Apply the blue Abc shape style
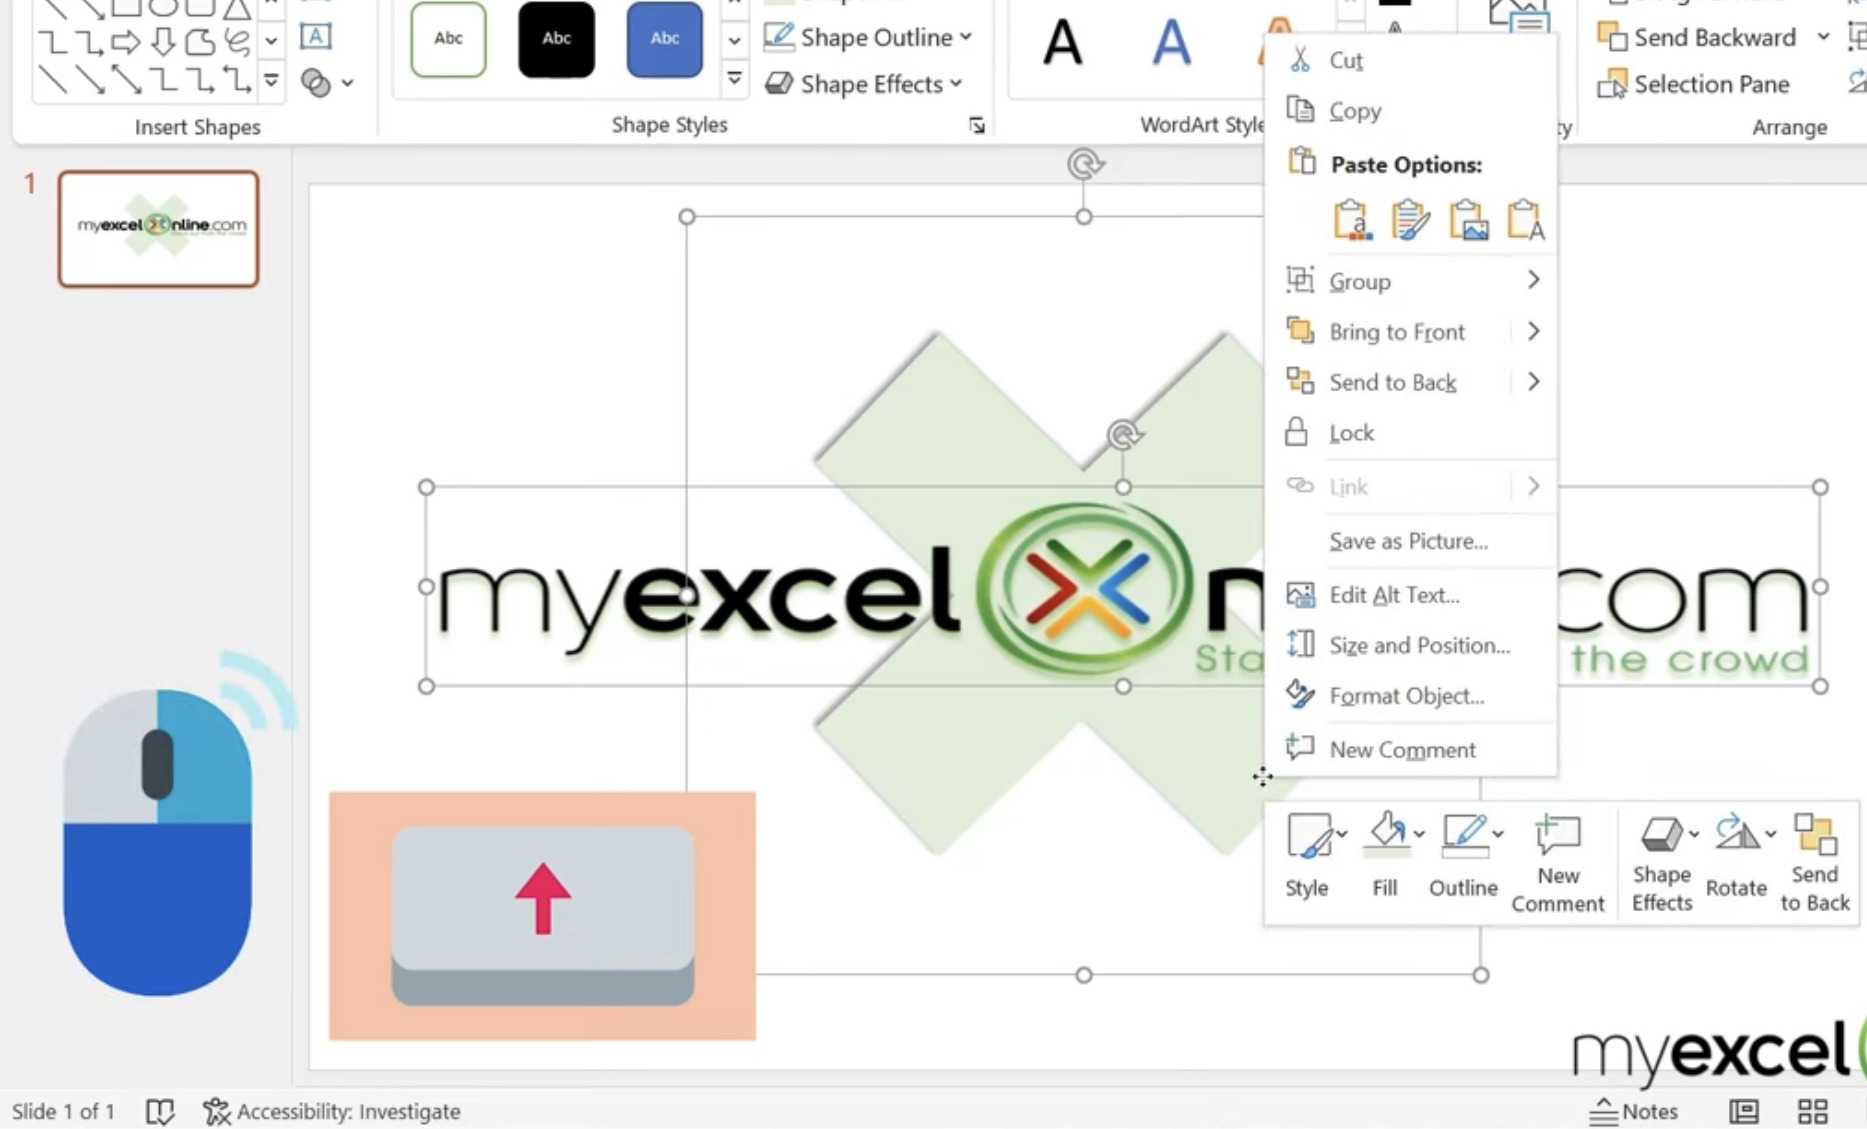The height and width of the screenshot is (1129, 1867). pyautogui.click(x=664, y=39)
